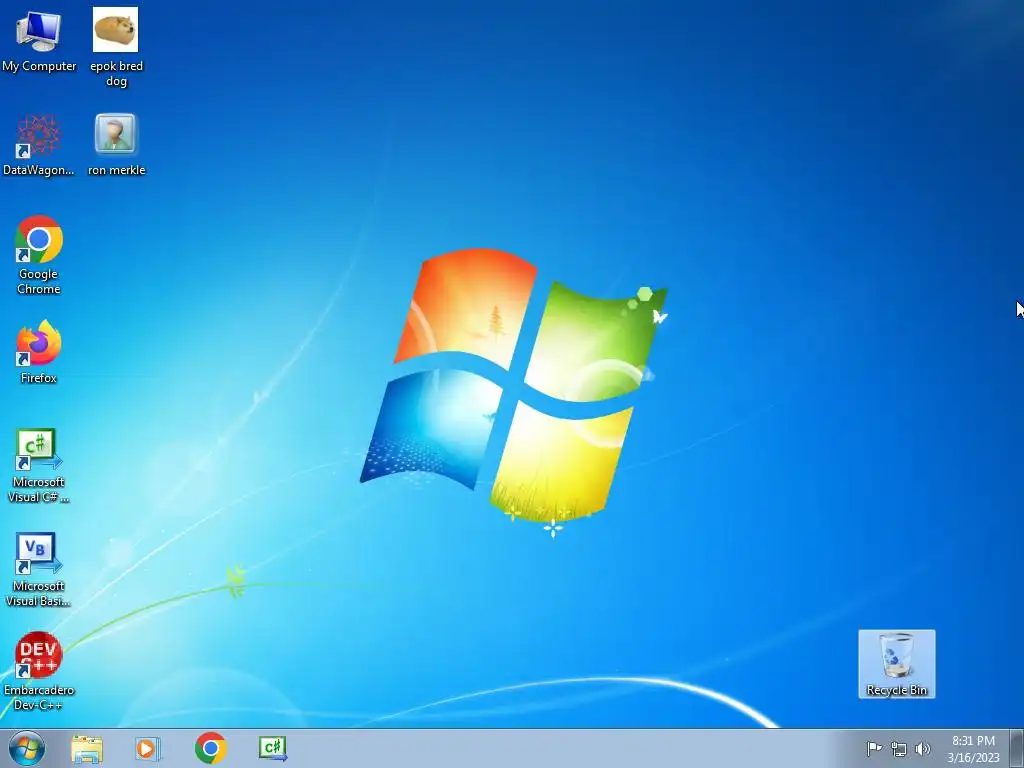Image resolution: width=1024 pixels, height=768 pixels.
Task: Open the Windows Start menu orb
Action: point(27,748)
